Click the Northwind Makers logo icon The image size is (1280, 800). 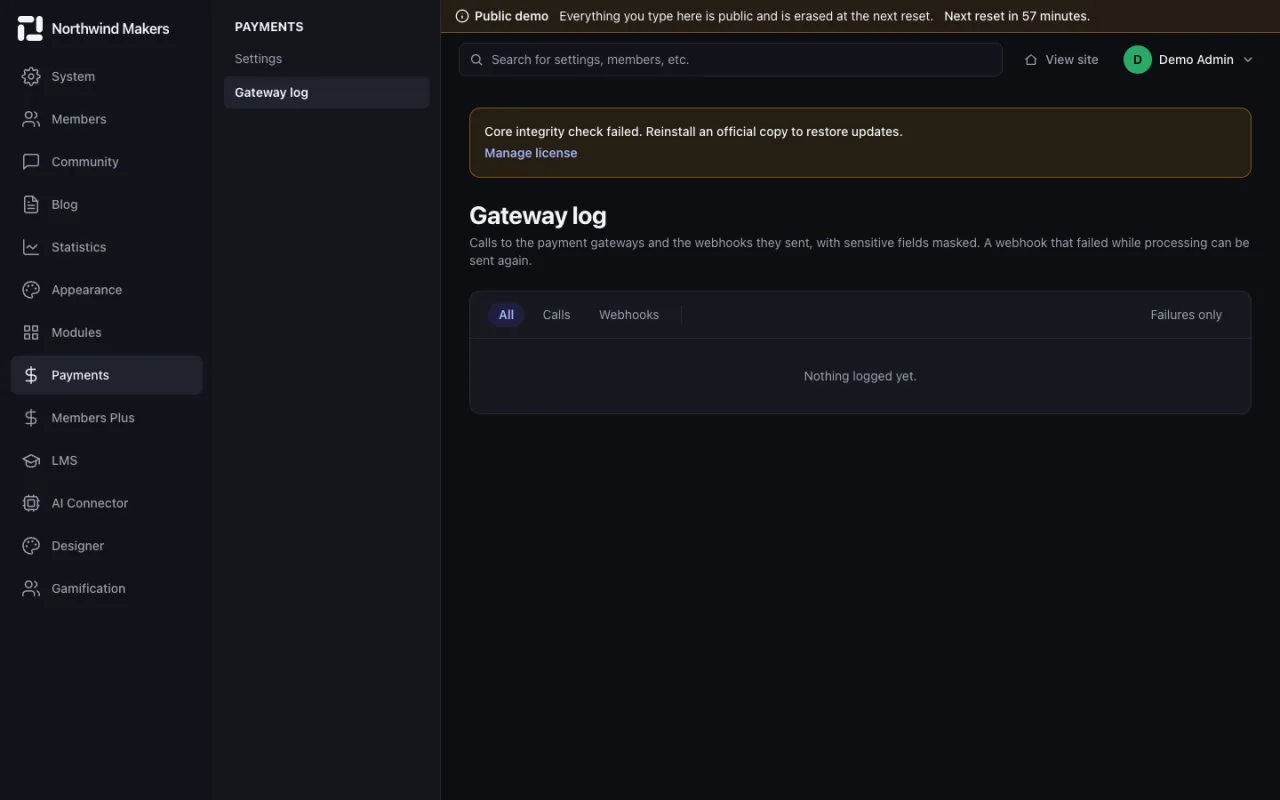(30, 28)
